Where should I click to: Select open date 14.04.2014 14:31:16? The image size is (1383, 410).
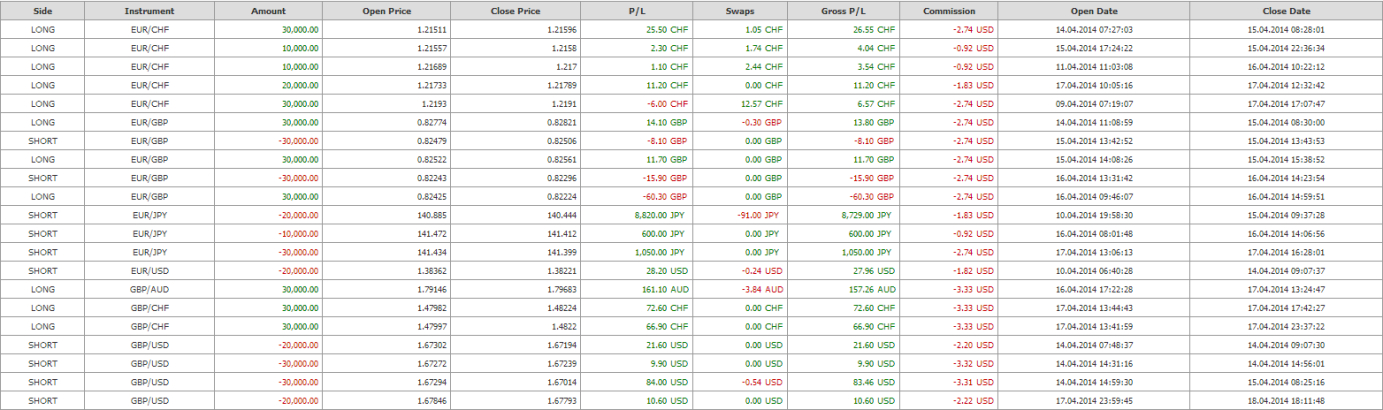1094,363
